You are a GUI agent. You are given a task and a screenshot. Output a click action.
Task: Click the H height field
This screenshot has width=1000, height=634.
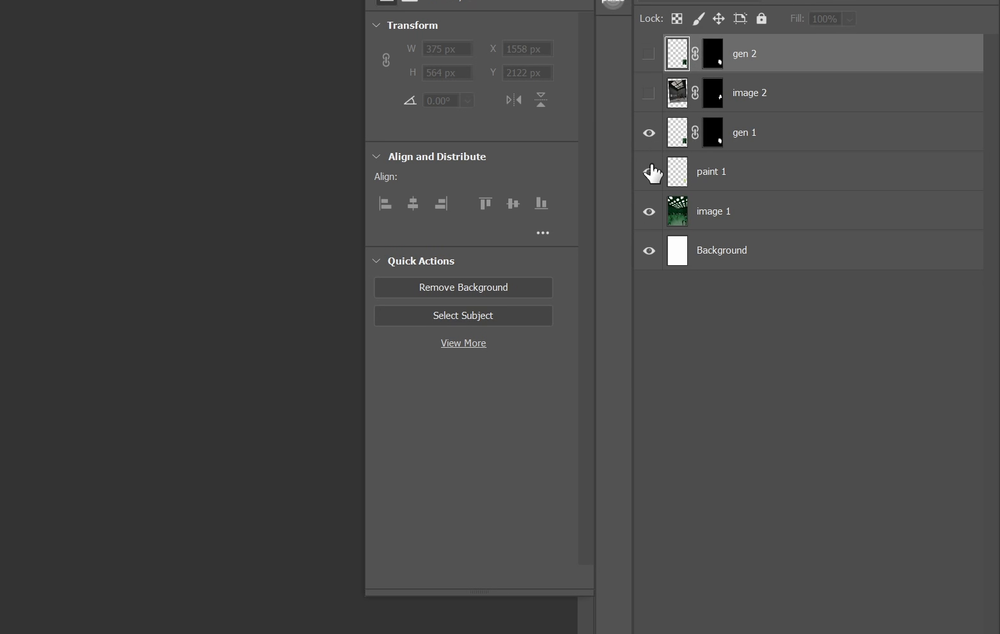click(446, 73)
